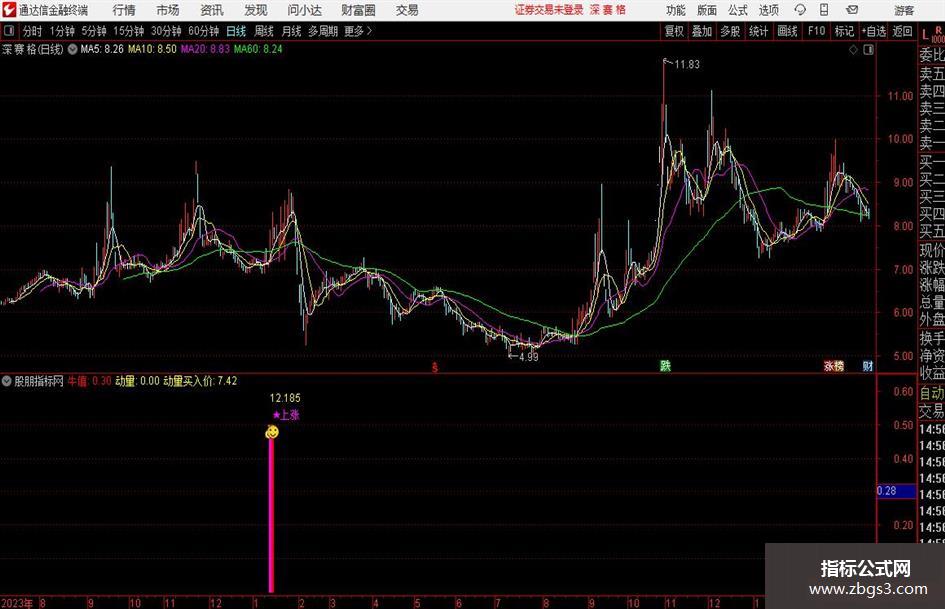Click the 动量买入价: 7.42 value
Screen dimensions: 945x609
point(200,381)
